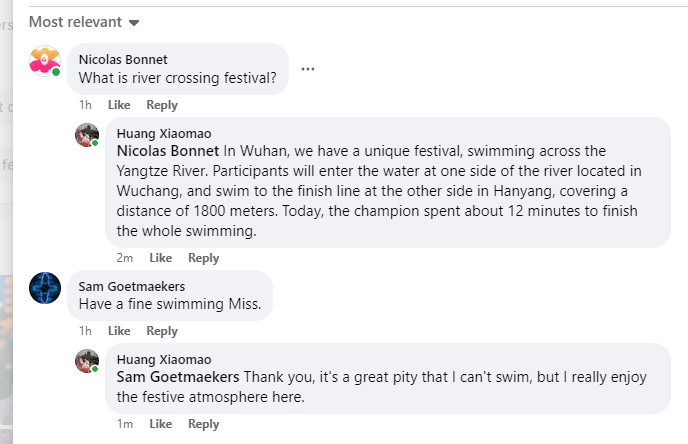Viewport: 688px width, 444px height.
Task: Click the bold Sam Goetmaekers mention in reply
Action: (x=178, y=378)
